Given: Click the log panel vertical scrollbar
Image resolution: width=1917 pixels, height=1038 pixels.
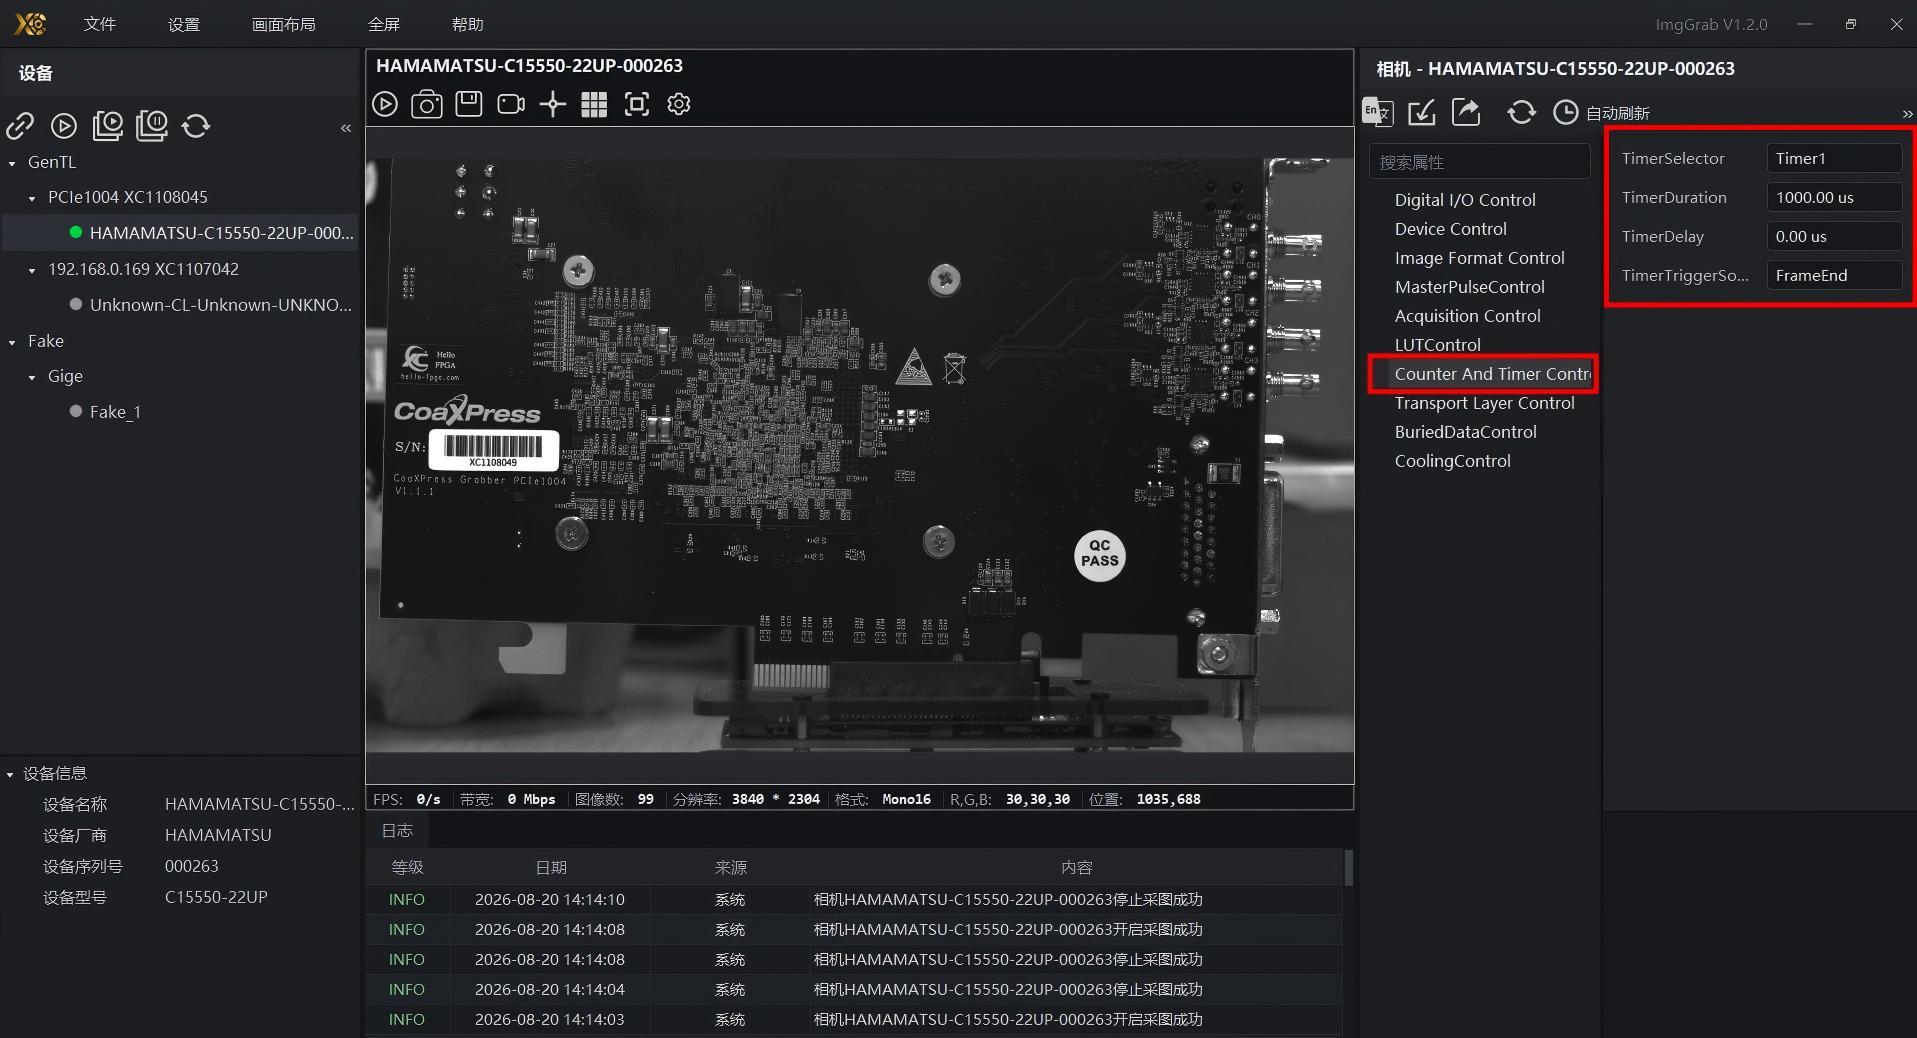Looking at the screenshot, I should 1348,867.
